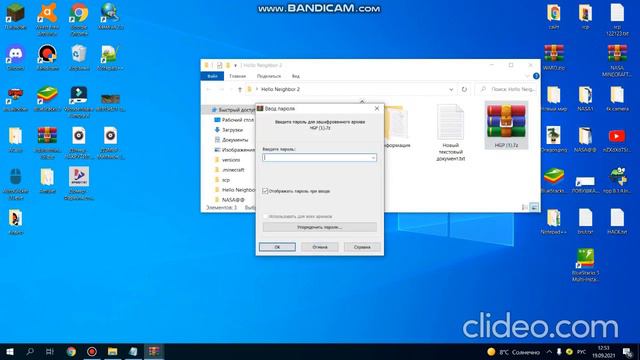Close the Ввод пароля dialog
The image size is (640, 360).
pyautogui.click(x=377, y=109)
